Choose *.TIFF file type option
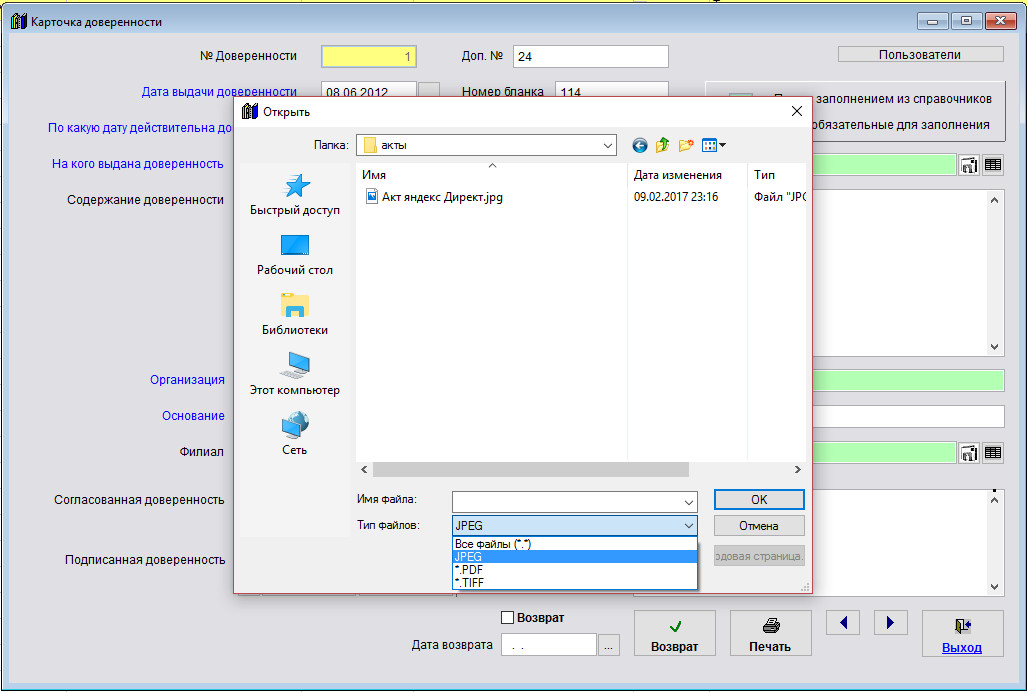1027x692 pixels. tap(471, 582)
